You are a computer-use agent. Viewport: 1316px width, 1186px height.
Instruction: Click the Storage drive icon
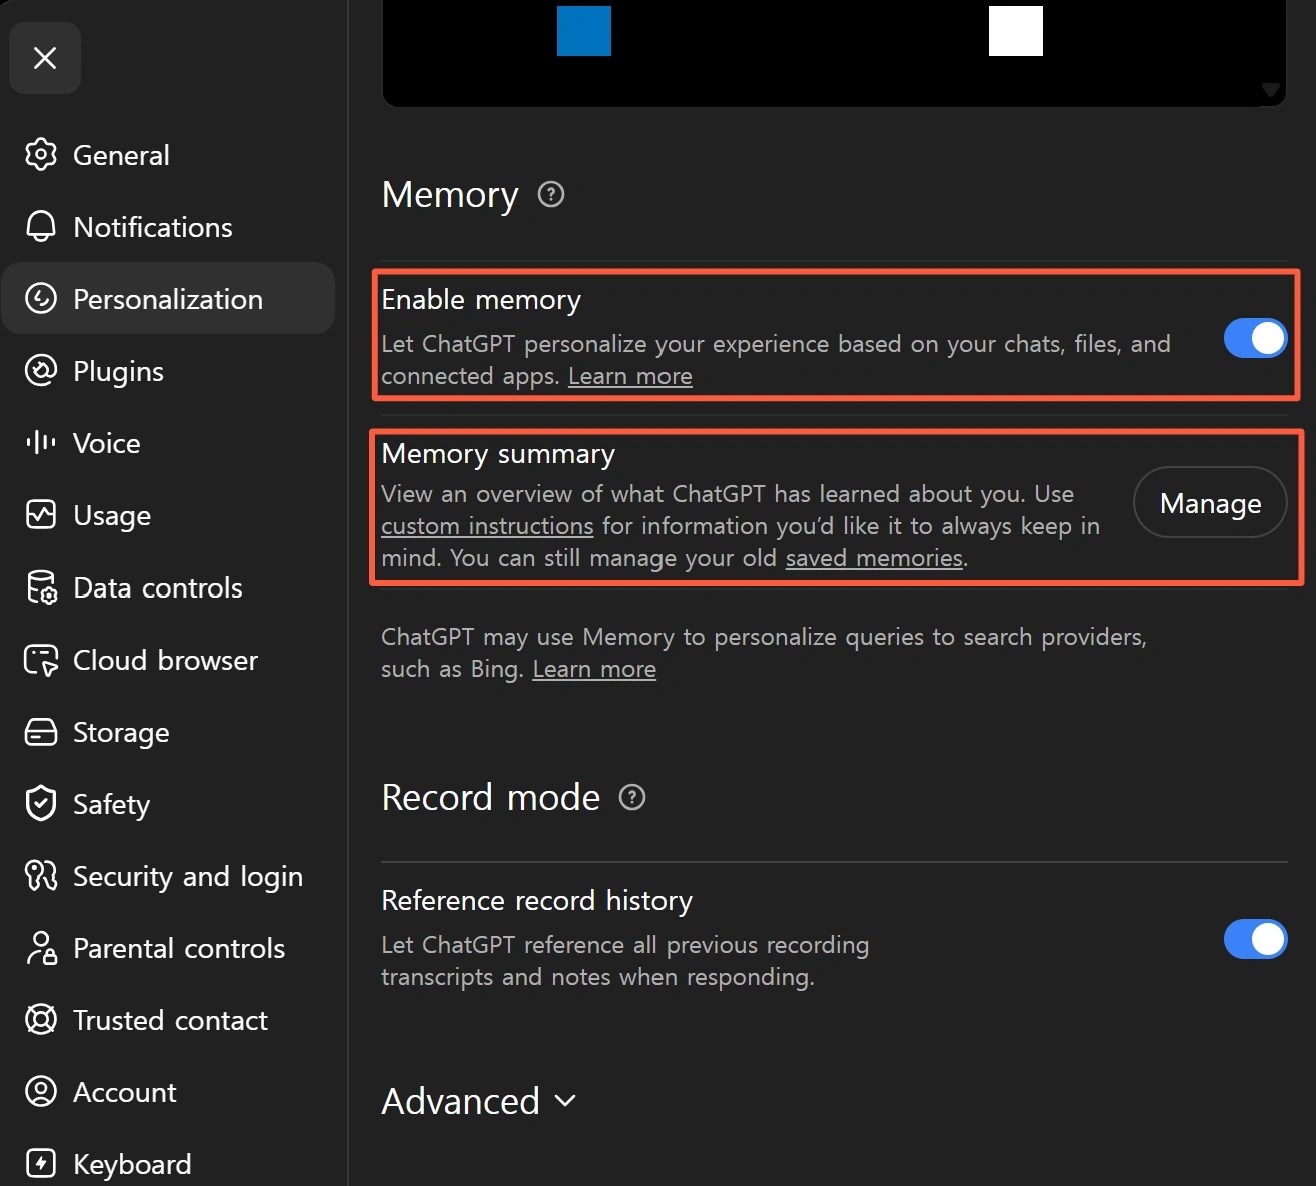[x=41, y=732]
